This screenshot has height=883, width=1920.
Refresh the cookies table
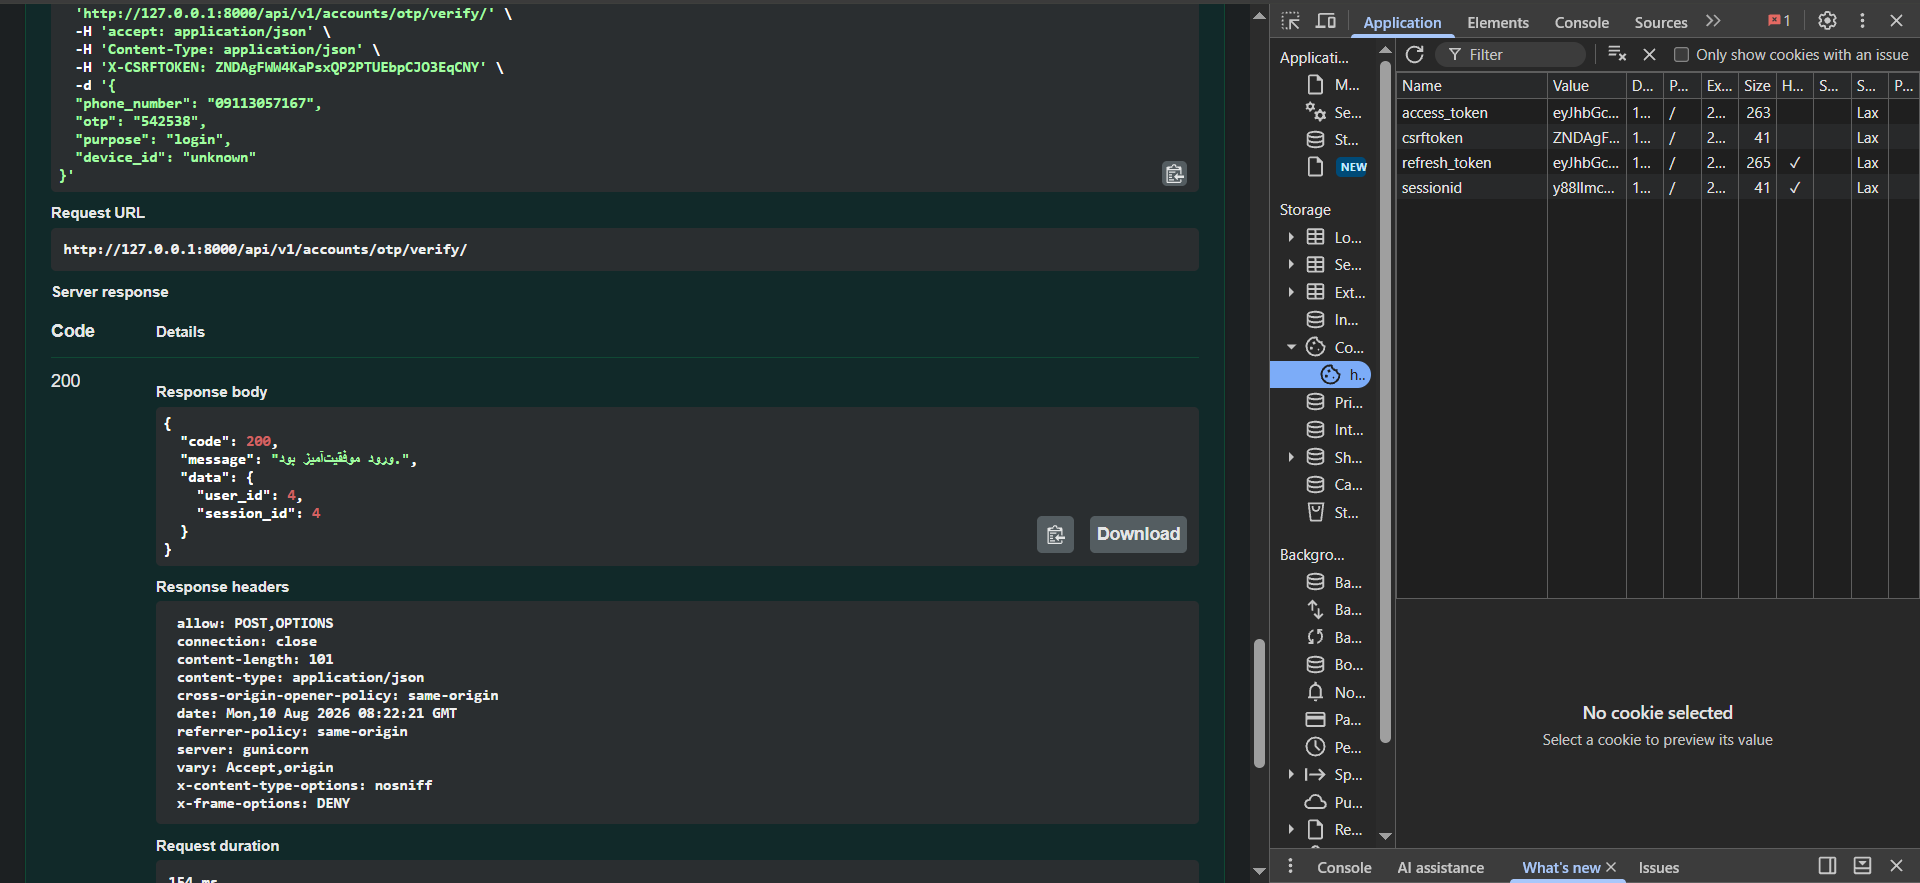pos(1414,54)
